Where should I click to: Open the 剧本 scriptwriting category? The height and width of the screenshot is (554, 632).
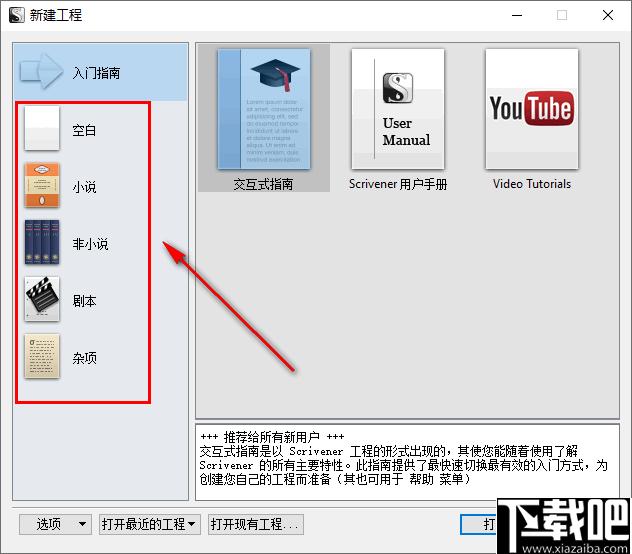100,300
